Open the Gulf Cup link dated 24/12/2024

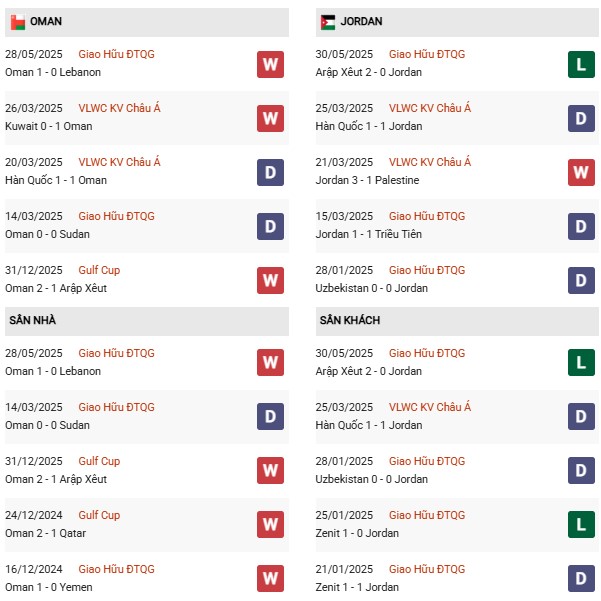click(99, 515)
